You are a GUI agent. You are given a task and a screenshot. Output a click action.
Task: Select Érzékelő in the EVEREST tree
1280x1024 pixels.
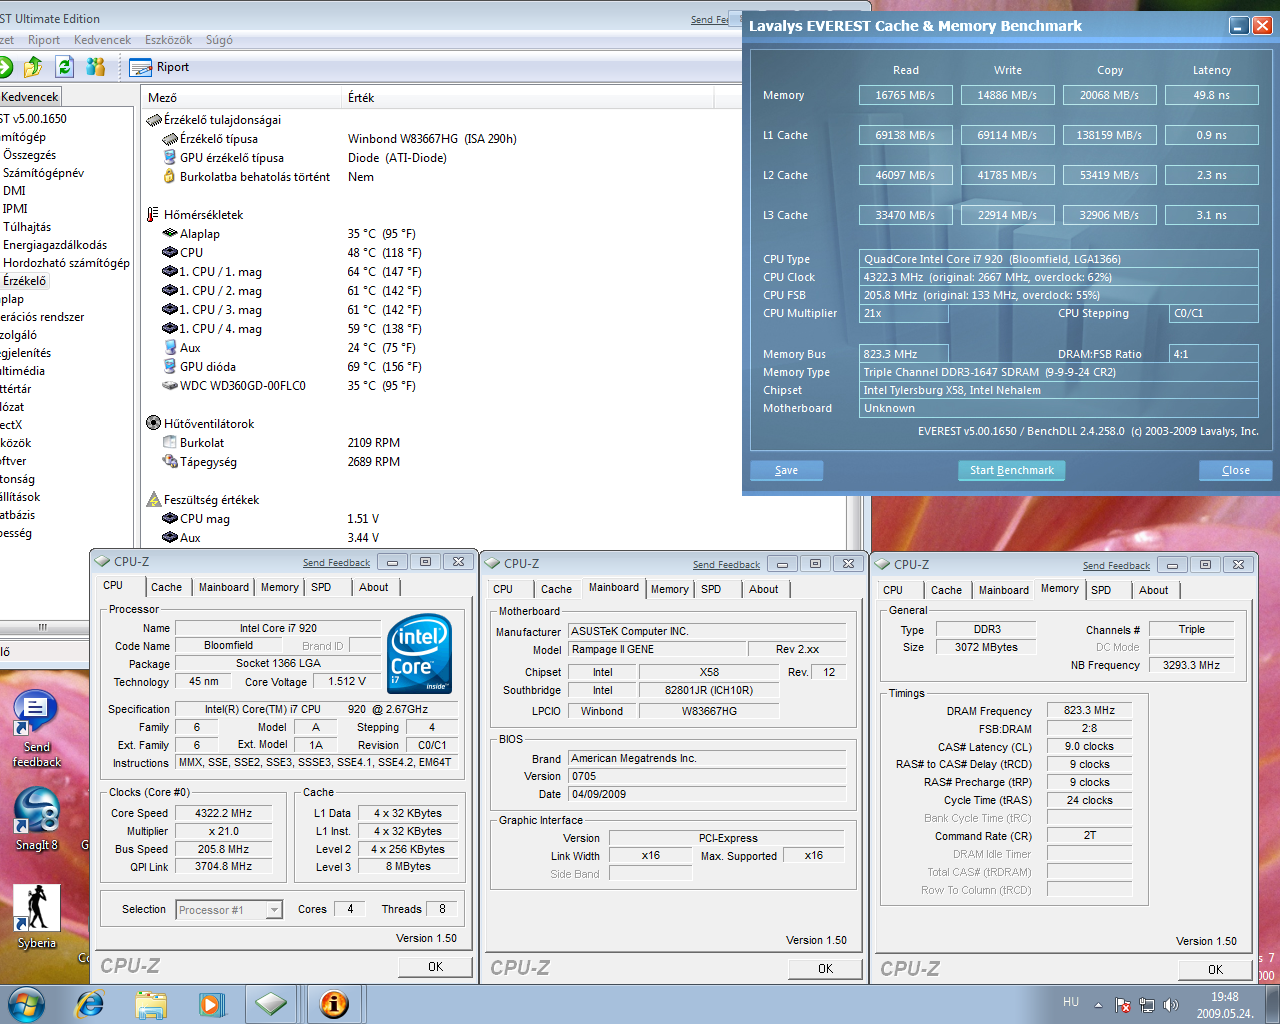(x=25, y=281)
